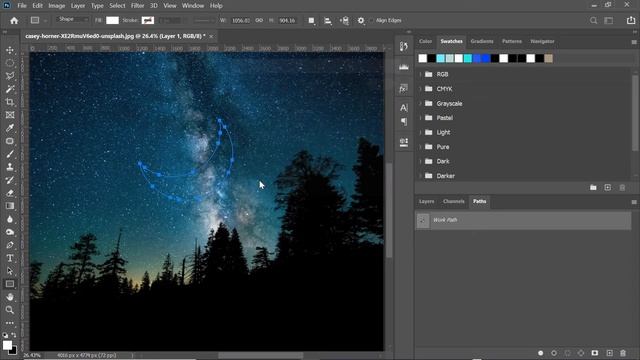The height and width of the screenshot is (360, 640).
Task: Expand the Light swatch folder
Action: click(x=420, y=132)
